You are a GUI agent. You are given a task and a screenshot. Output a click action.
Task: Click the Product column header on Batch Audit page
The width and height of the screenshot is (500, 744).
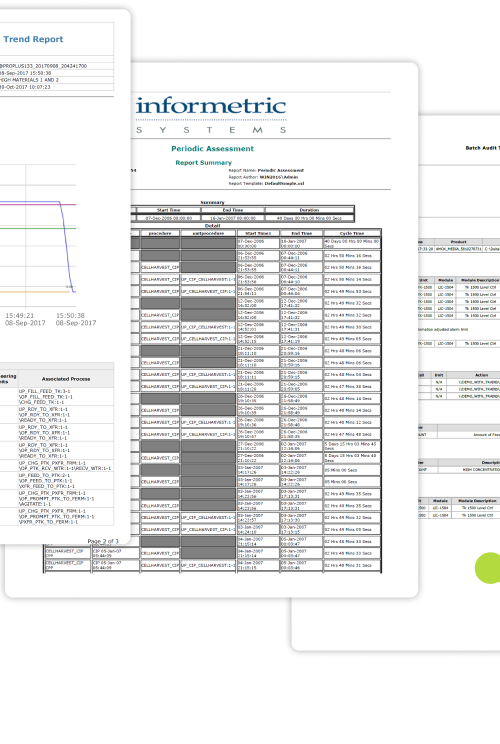(x=459, y=242)
